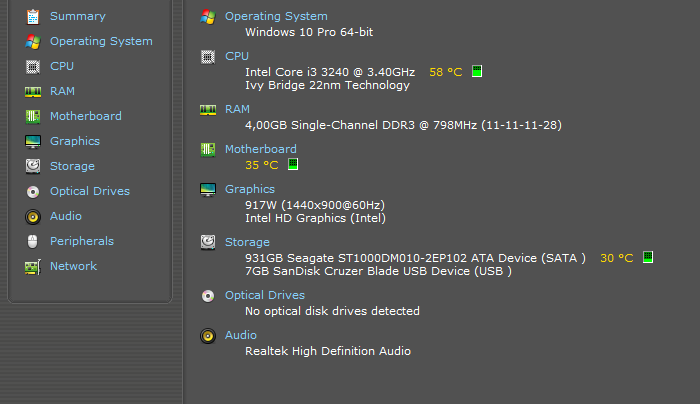Click the Graphics monitor icon in main panel

[208, 190]
